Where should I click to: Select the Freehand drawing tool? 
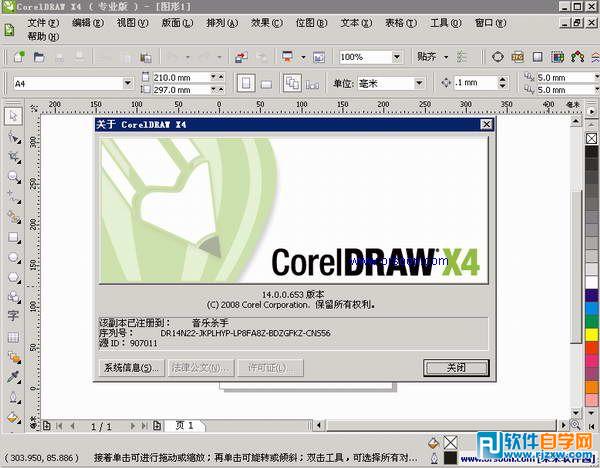pos(14,197)
